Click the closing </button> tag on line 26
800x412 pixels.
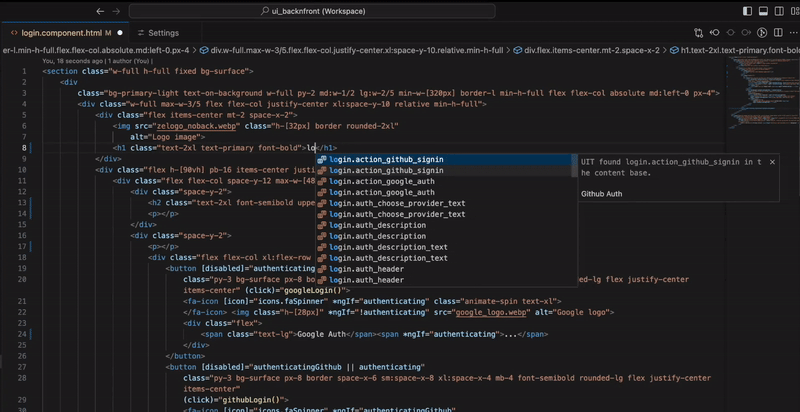(186, 356)
